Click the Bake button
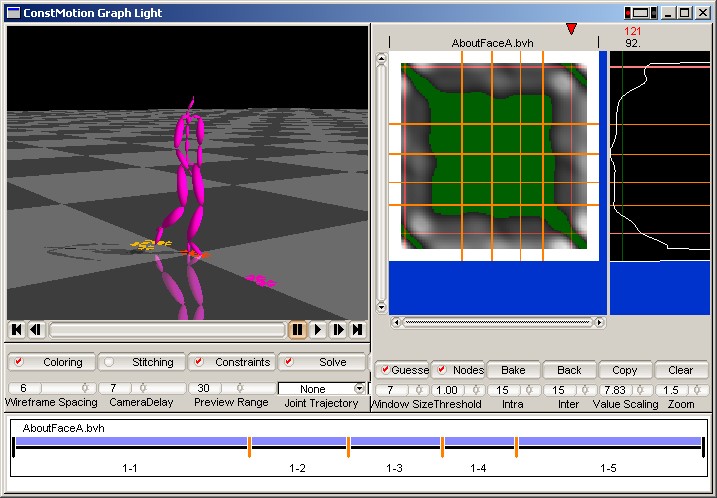Screen dimensions: 717x498 pos(513,370)
